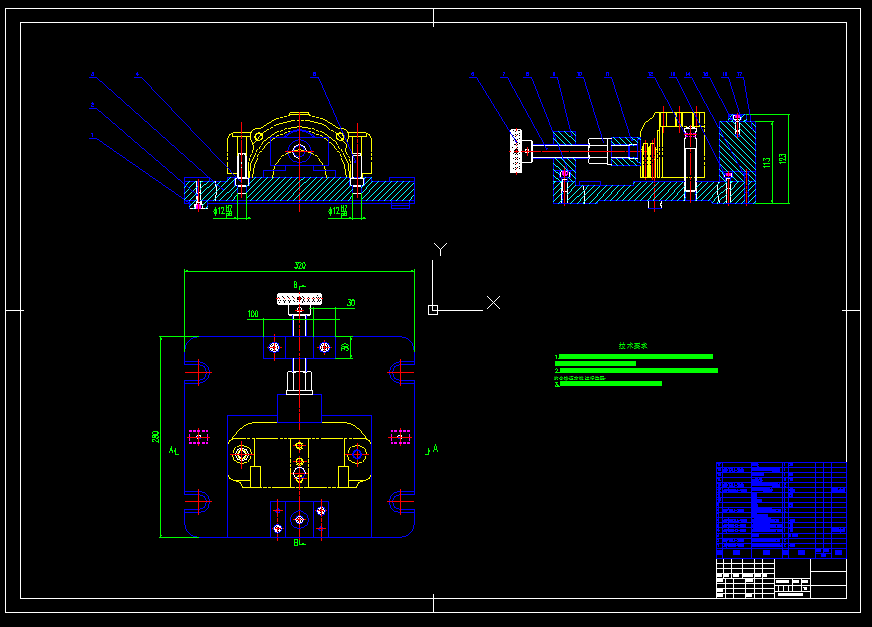The width and height of the screenshot is (872, 627).
Task: Click the left φ12 H7 hole tolerance label
Action: pos(223,211)
